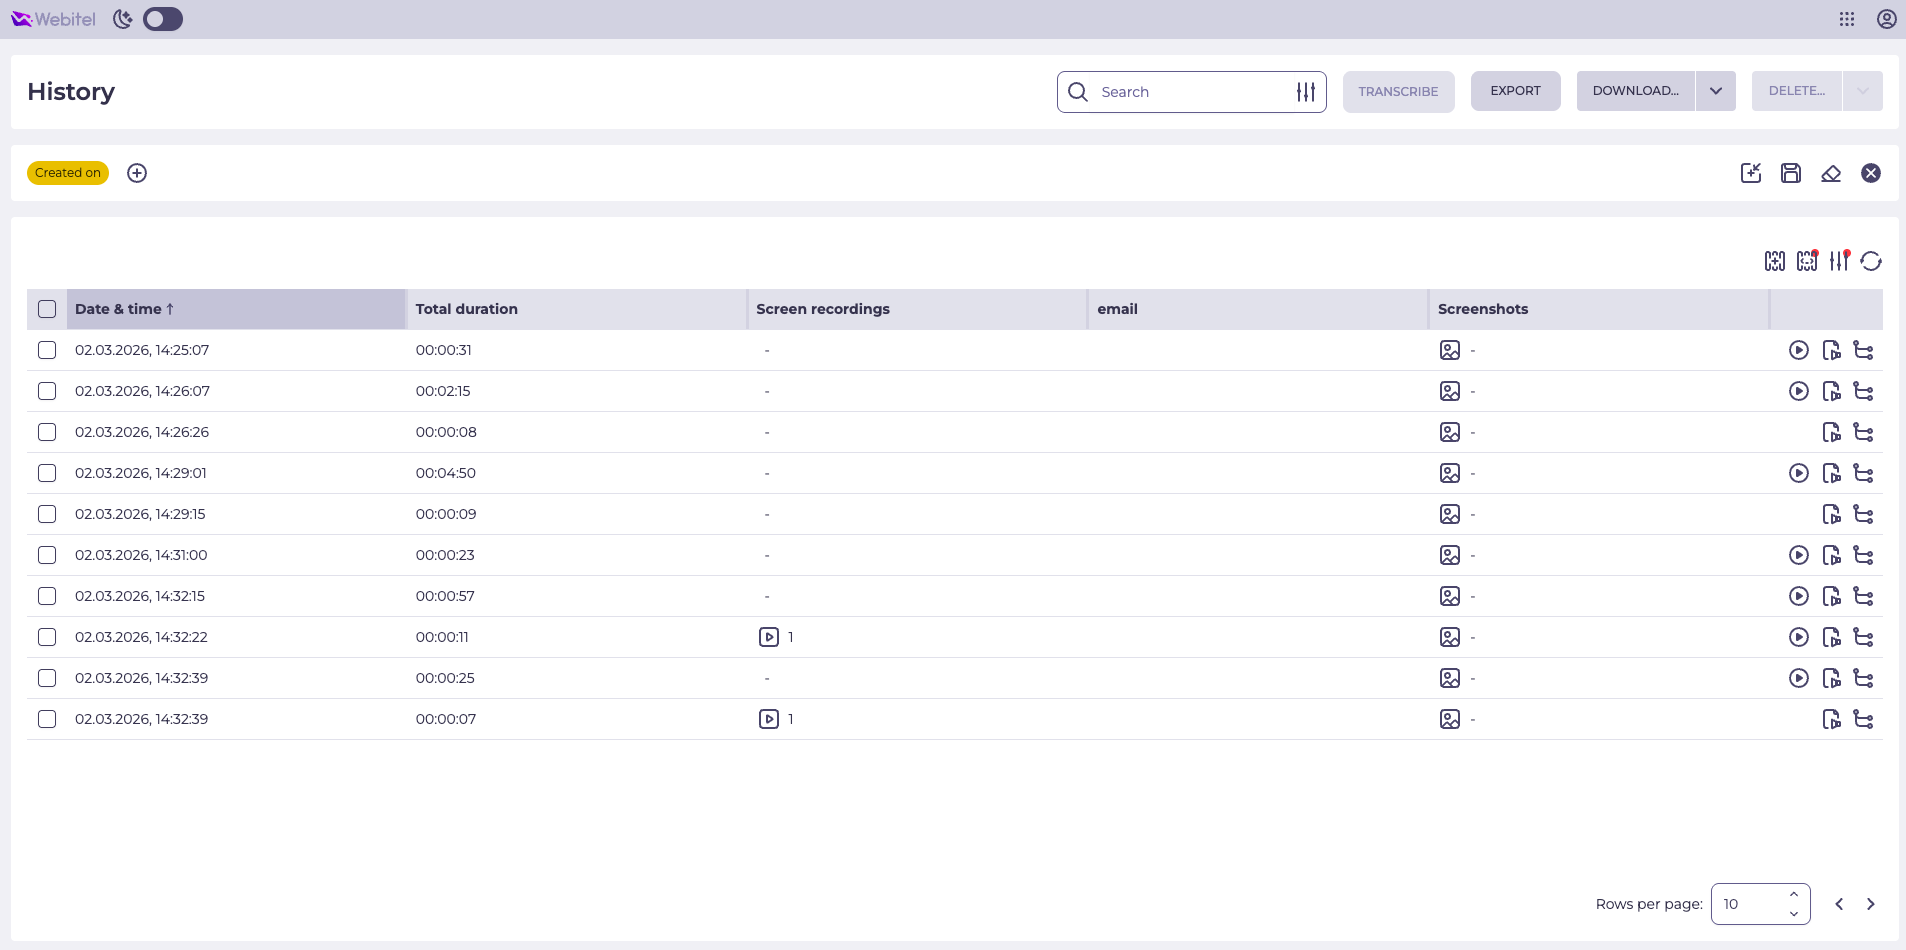Viewport: 1906px width, 950px height.
Task: Go to the next page
Action: tap(1871, 904)
